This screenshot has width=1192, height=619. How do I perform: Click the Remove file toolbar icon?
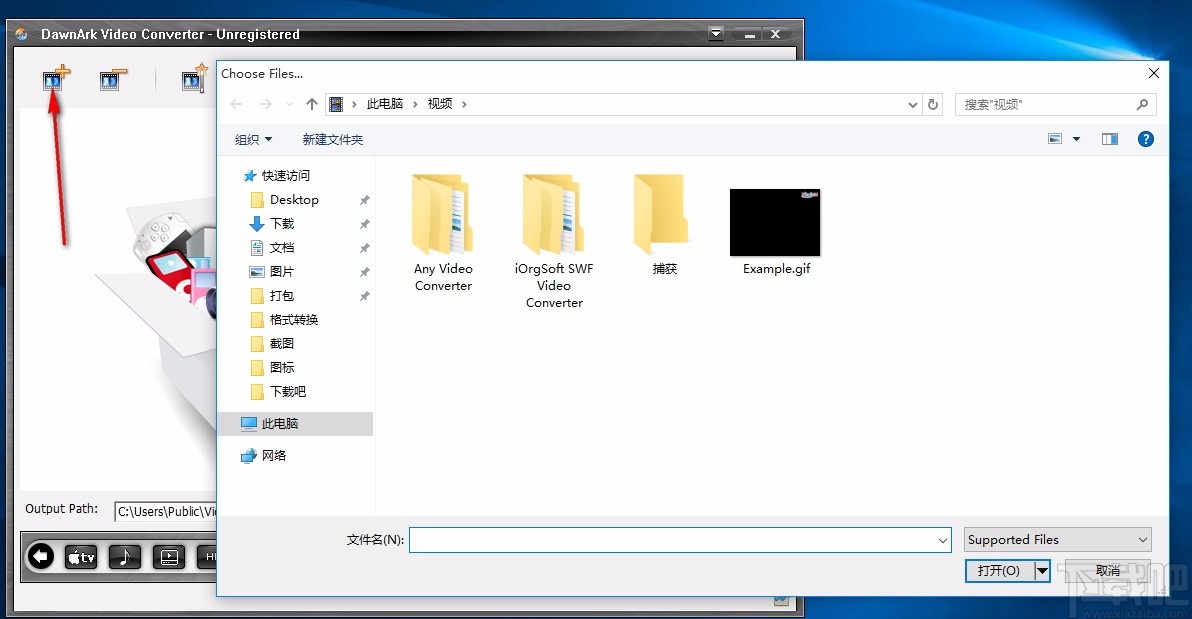click(112, 78)
